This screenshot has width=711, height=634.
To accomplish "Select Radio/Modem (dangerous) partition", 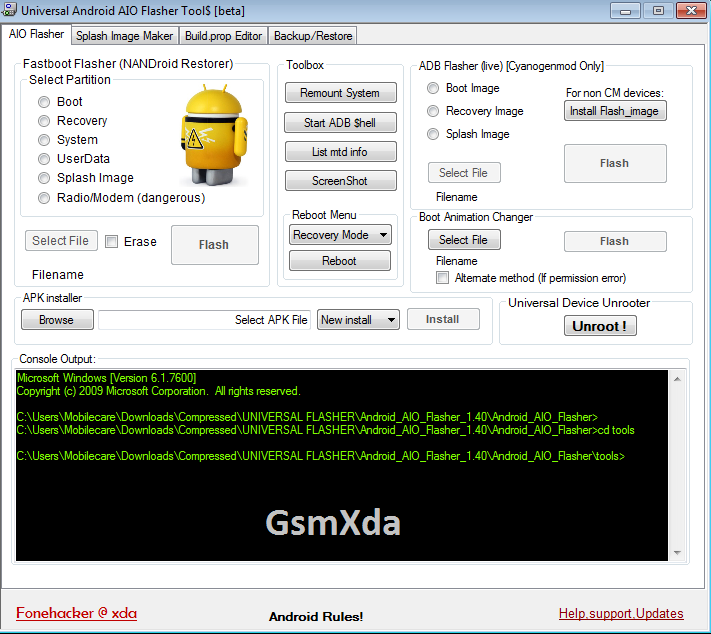I will [44, 198].
